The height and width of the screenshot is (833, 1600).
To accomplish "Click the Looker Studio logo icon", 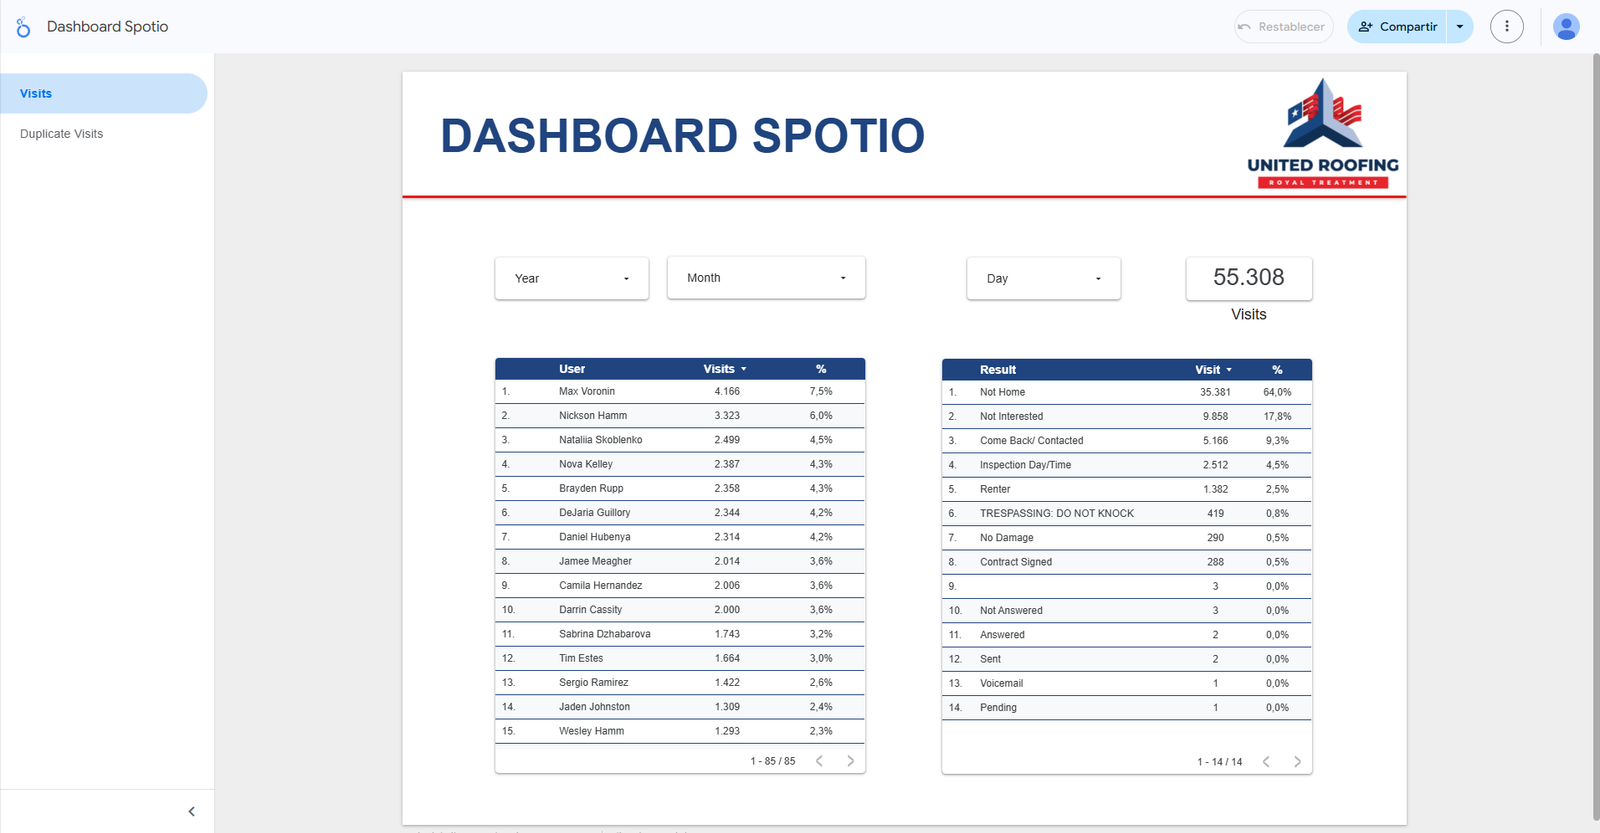I will (x=23, y=27).
